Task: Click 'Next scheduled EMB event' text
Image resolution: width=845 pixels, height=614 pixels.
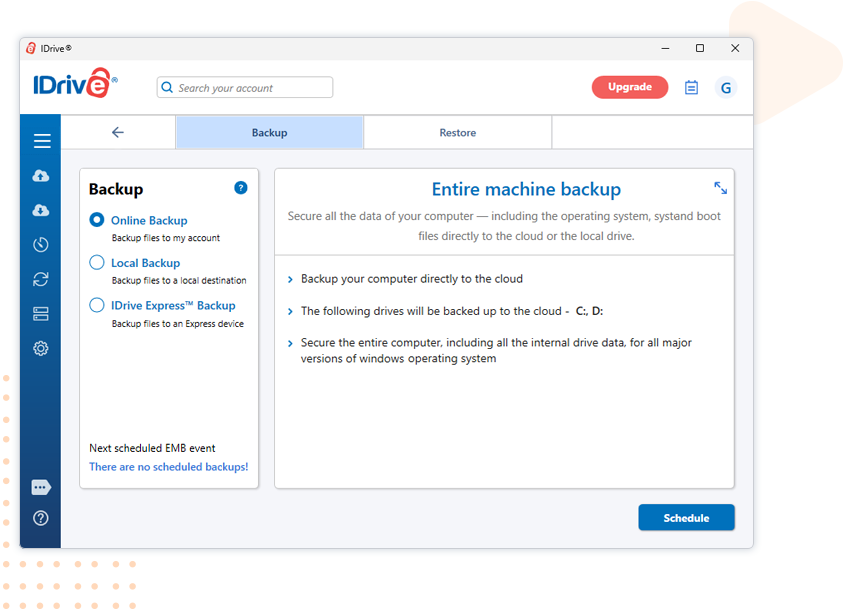Action: 152,448
